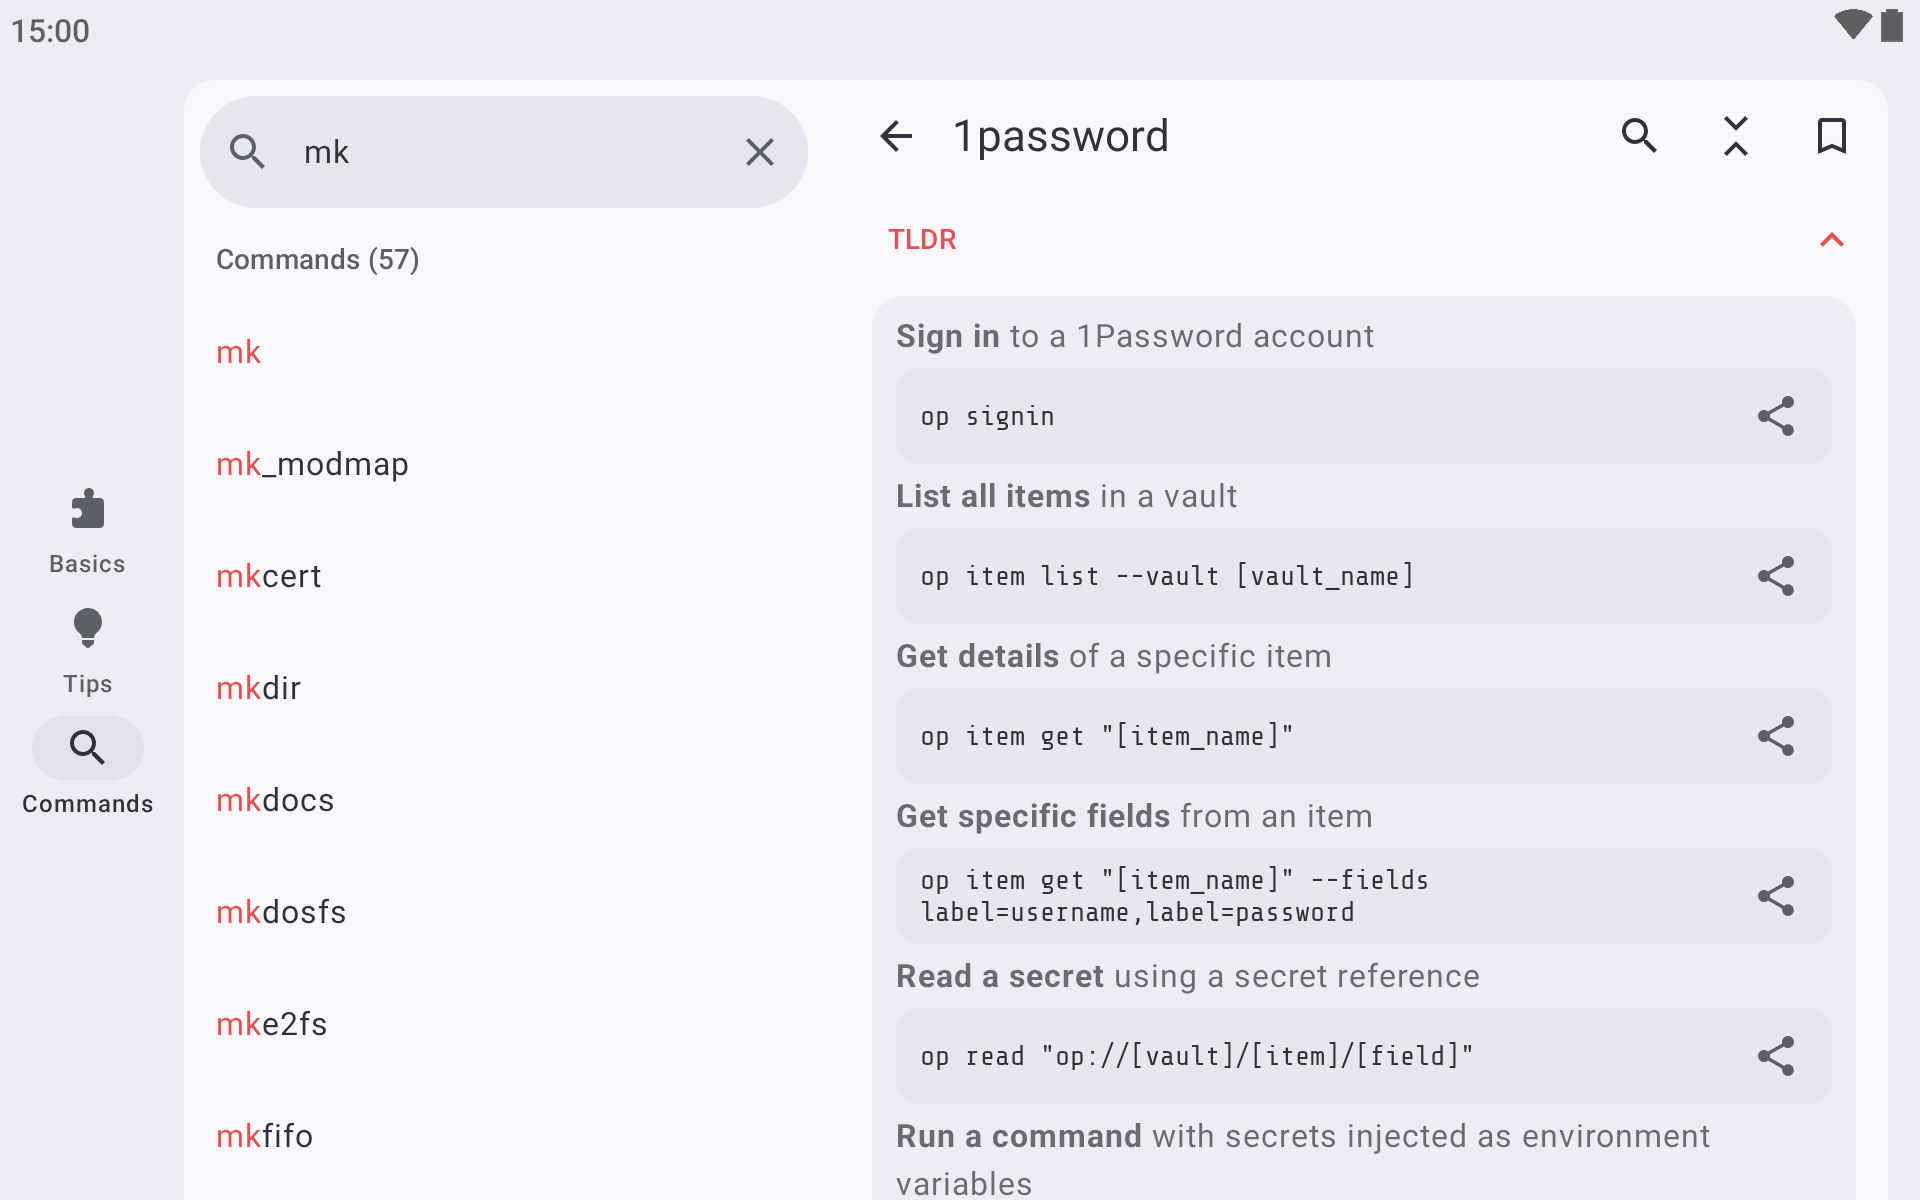This screenshot has width=1920, height=1200.
Task: Click the '1password' page title
Action: pyautogui.click(x=1061, y=136)
